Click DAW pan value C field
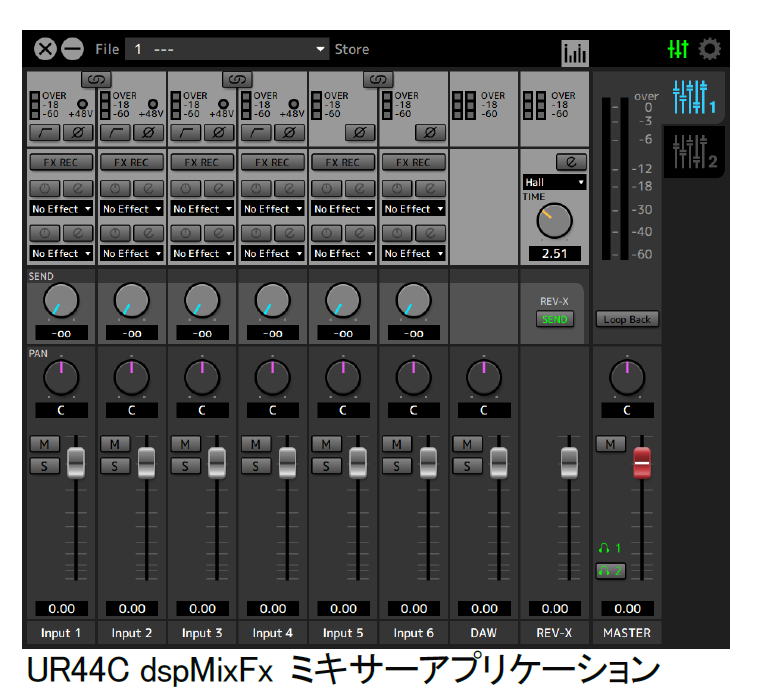This screenshot has width=757, height=699. coord(484,410)
